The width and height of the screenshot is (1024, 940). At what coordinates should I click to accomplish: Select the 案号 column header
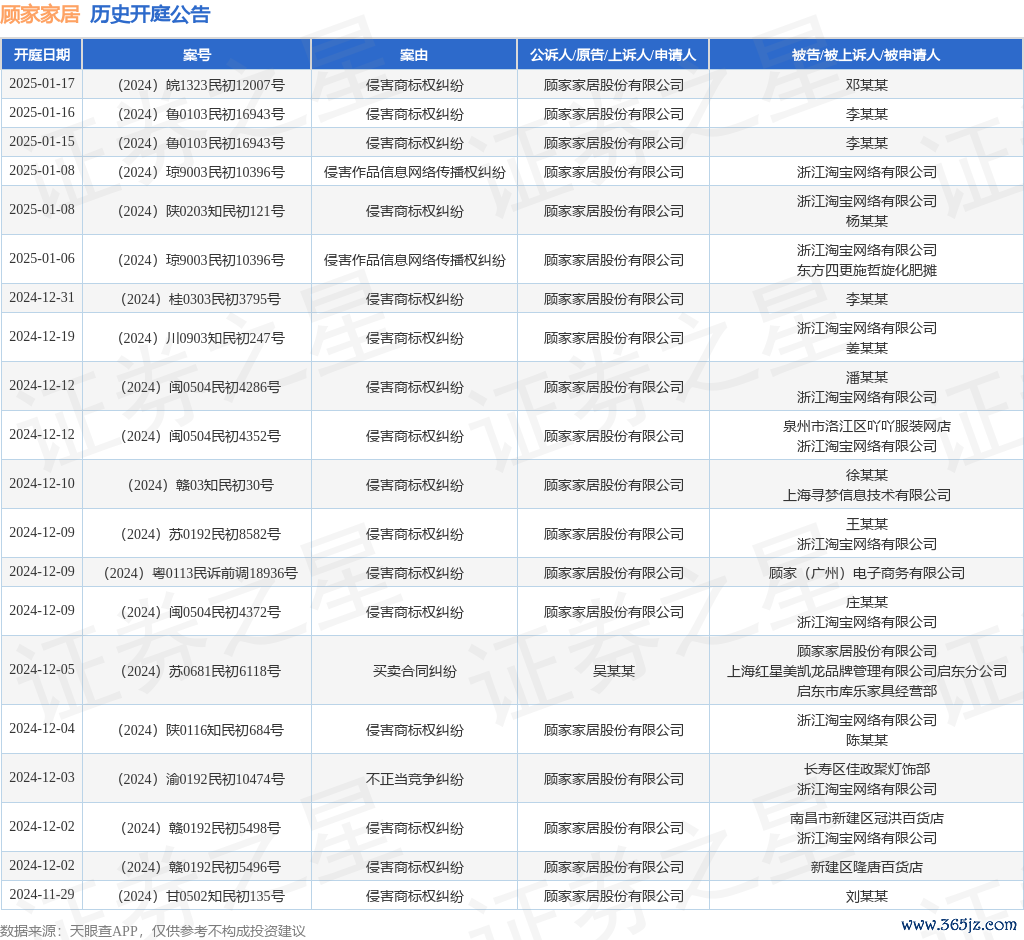(x=197, y=55)
